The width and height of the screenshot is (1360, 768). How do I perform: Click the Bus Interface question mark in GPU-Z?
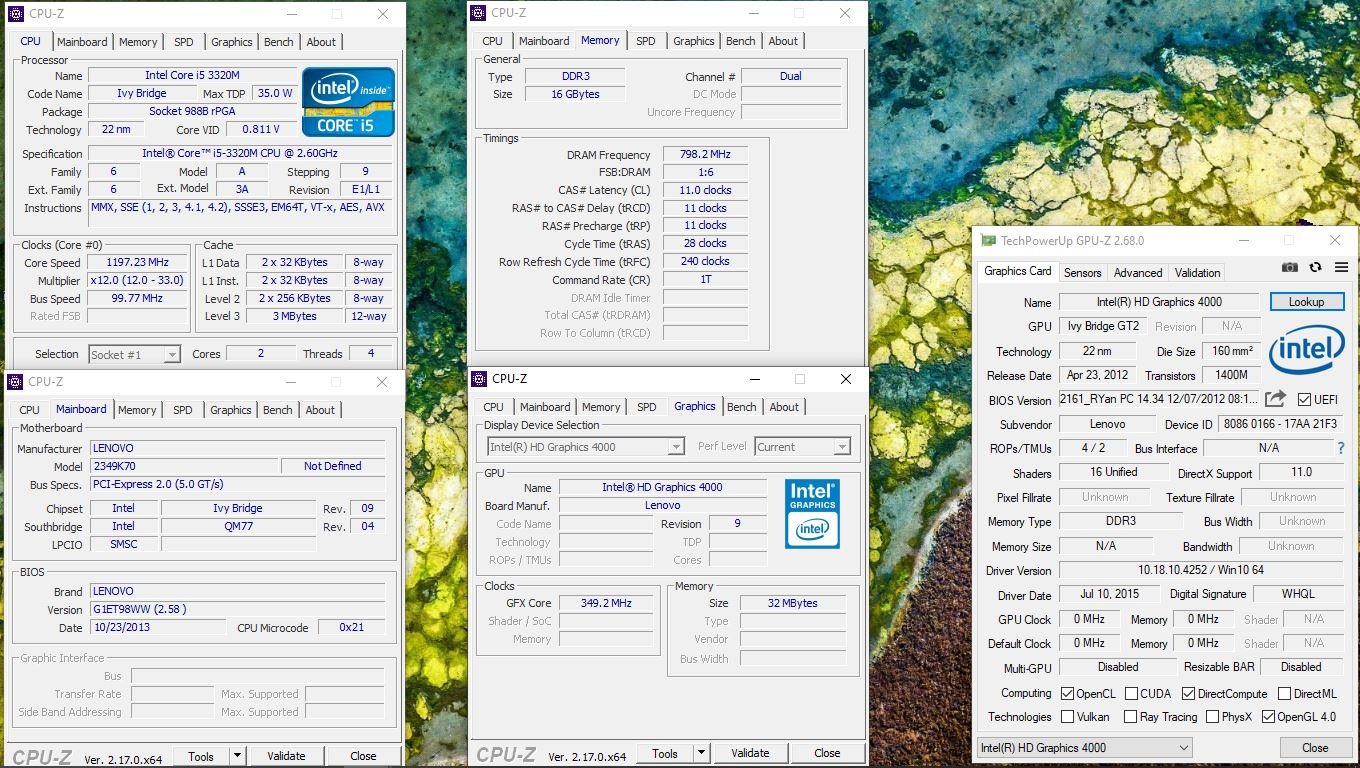[1341, 448]
